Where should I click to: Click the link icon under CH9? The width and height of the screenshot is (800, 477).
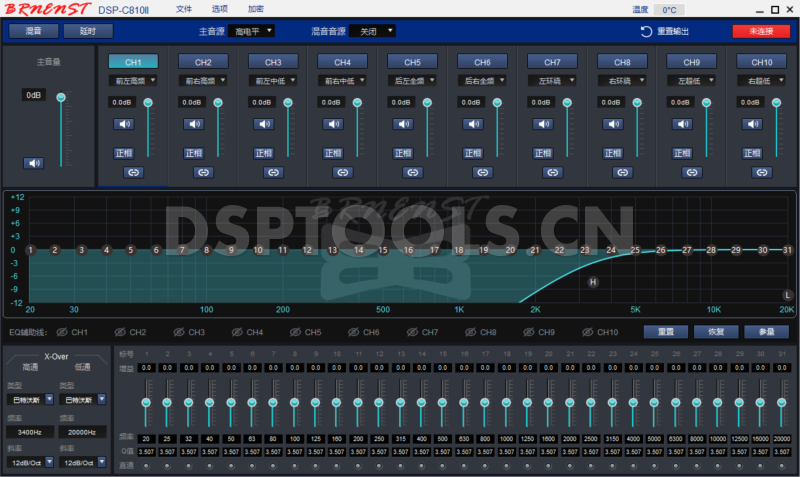pyautogui.click(x=692, y=172)
